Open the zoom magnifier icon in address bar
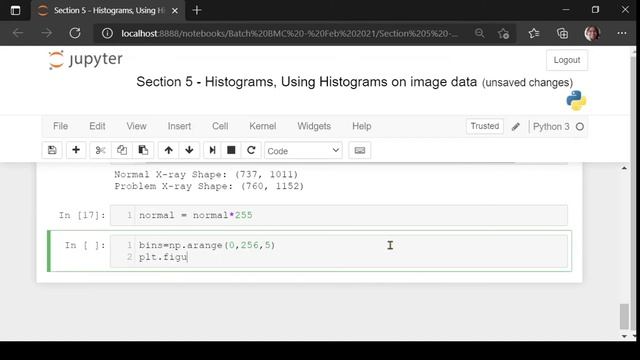The width and height of the screenshot is (640, 360). (480, 33)
